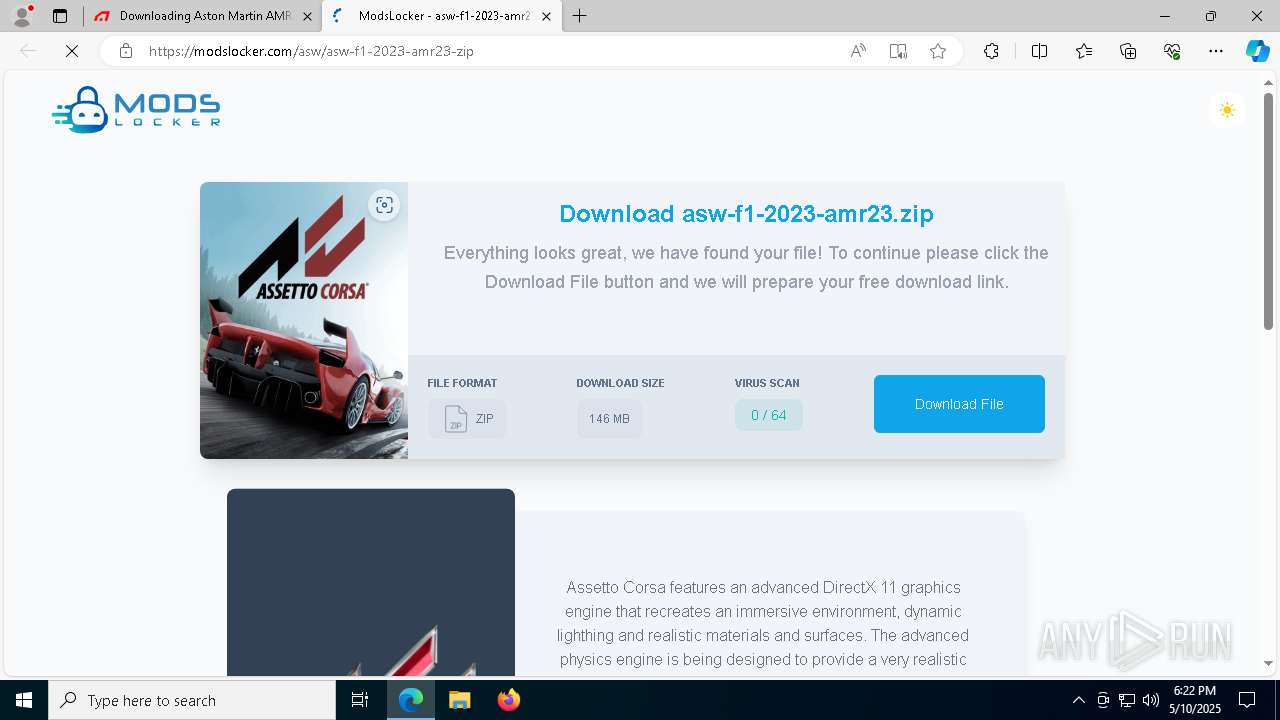Click the page vertical scrollbar thumb

point(1268,210)
